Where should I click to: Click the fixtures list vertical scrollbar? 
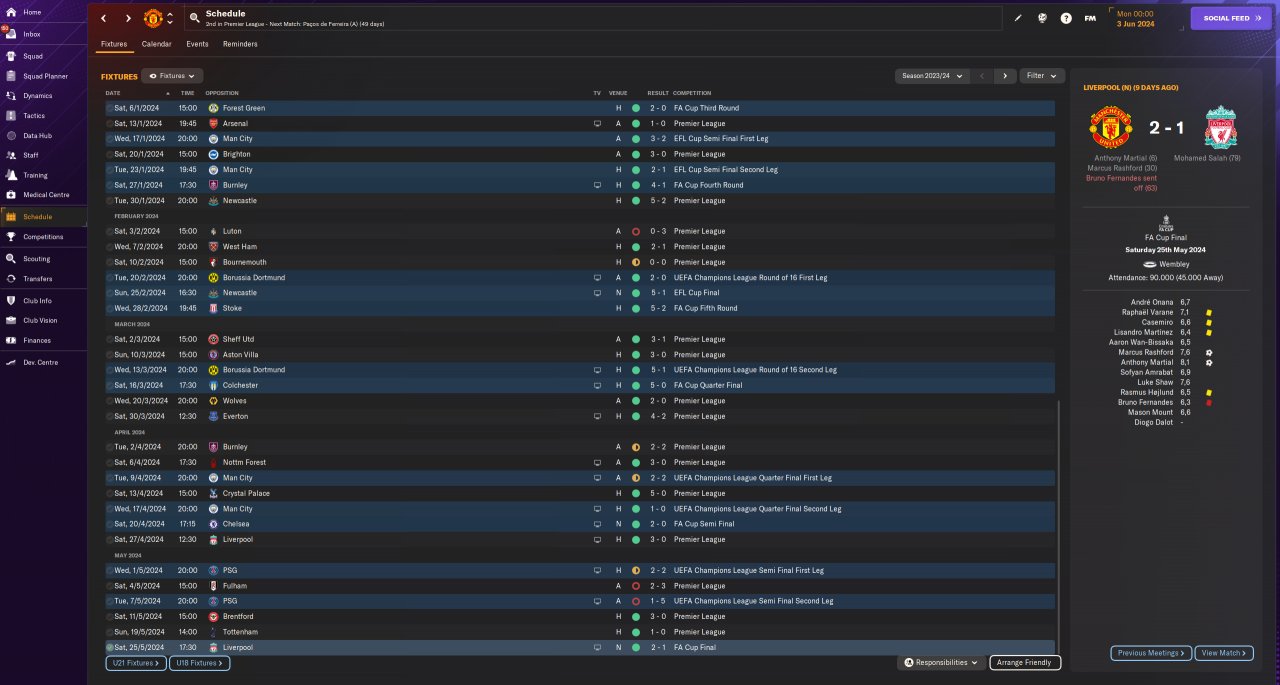click(1057, 528)
